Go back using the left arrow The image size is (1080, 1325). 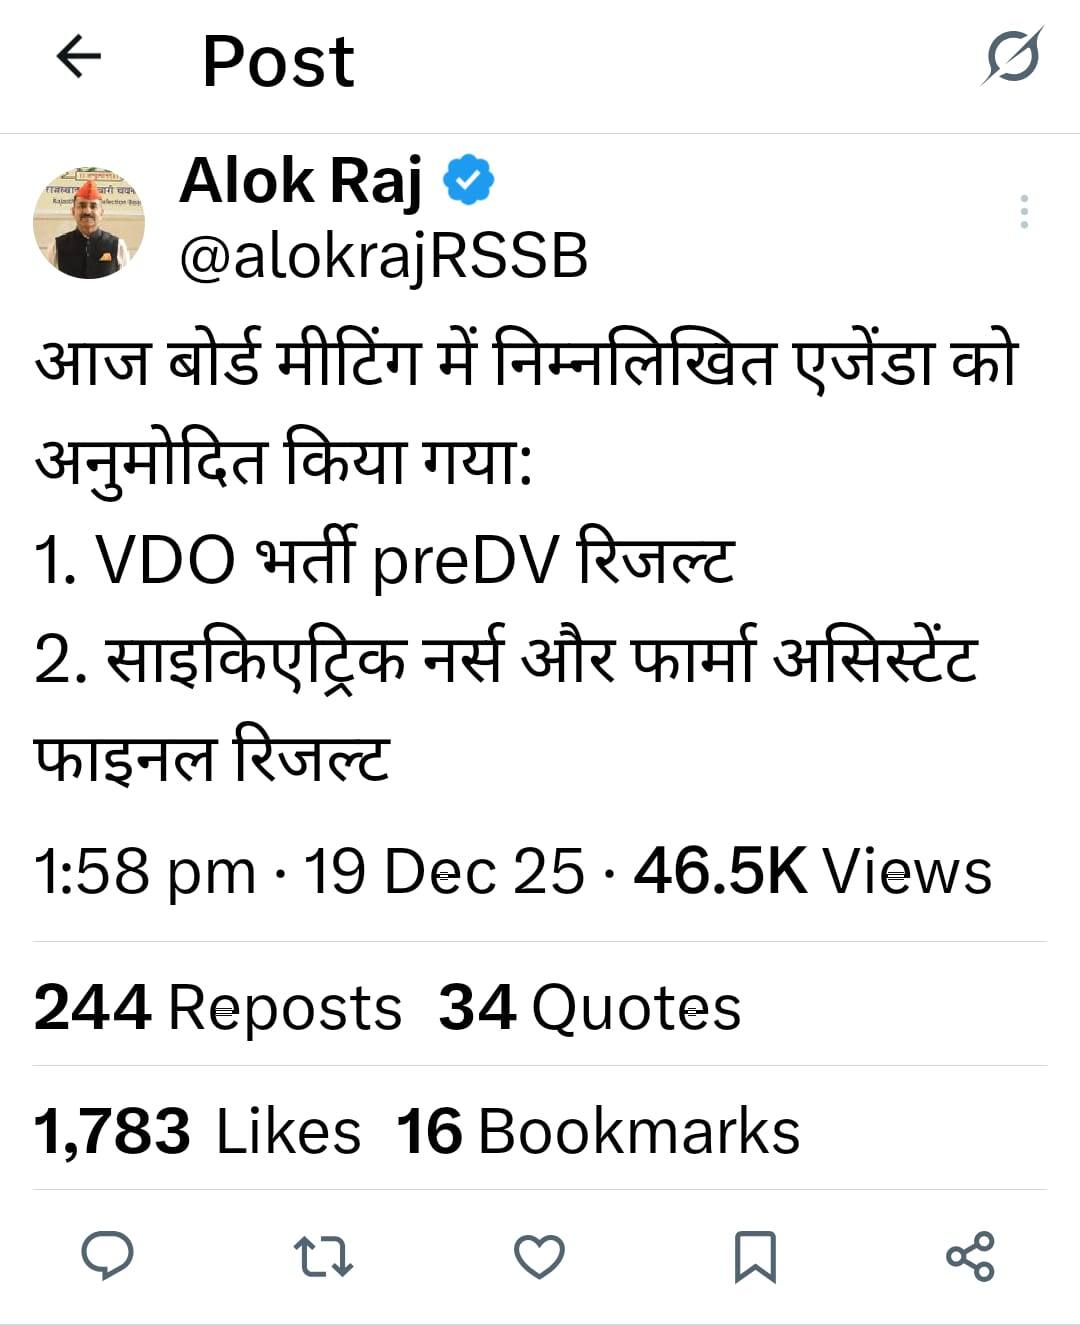(x=78, y=57)
